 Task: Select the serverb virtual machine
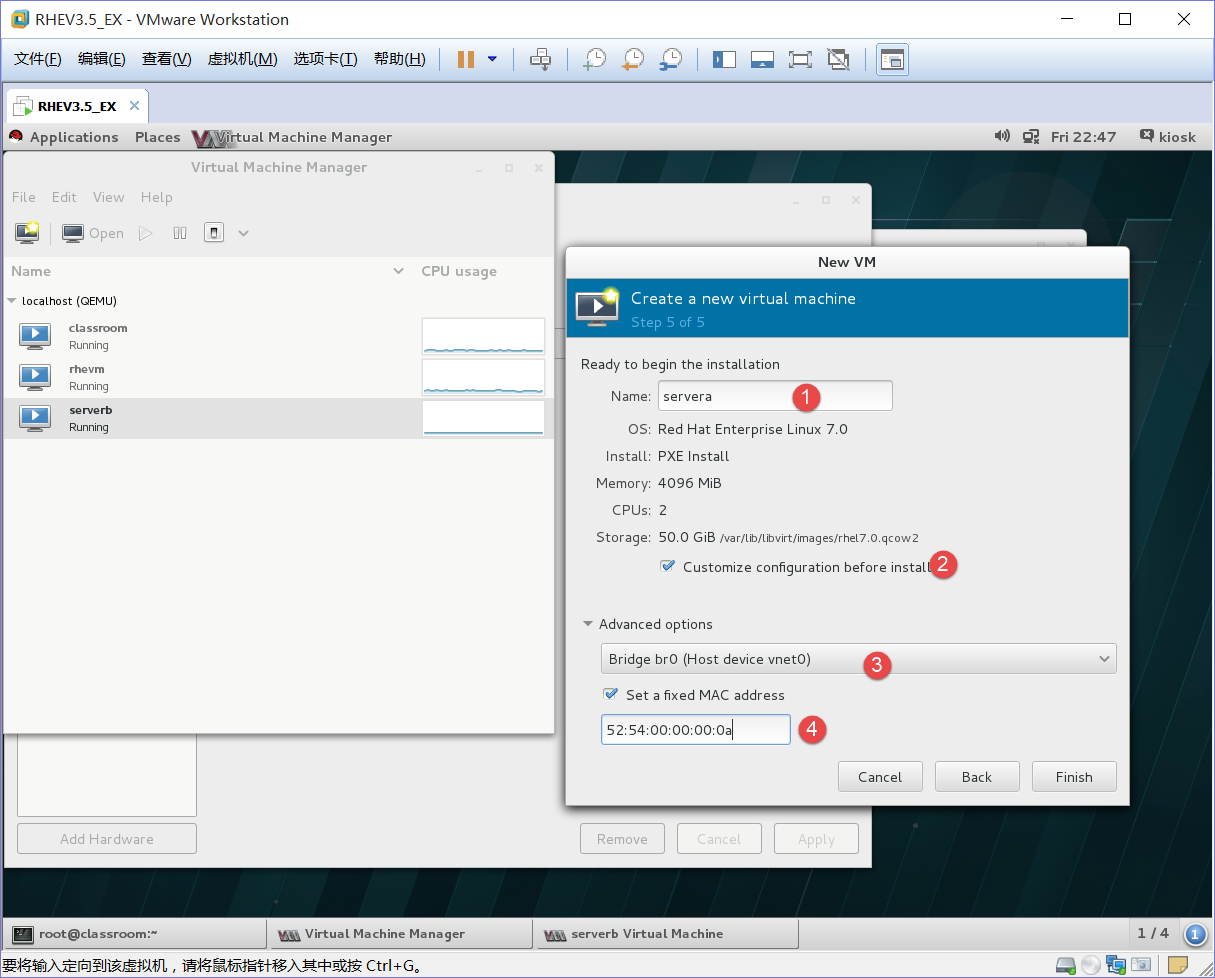(278, 418)
